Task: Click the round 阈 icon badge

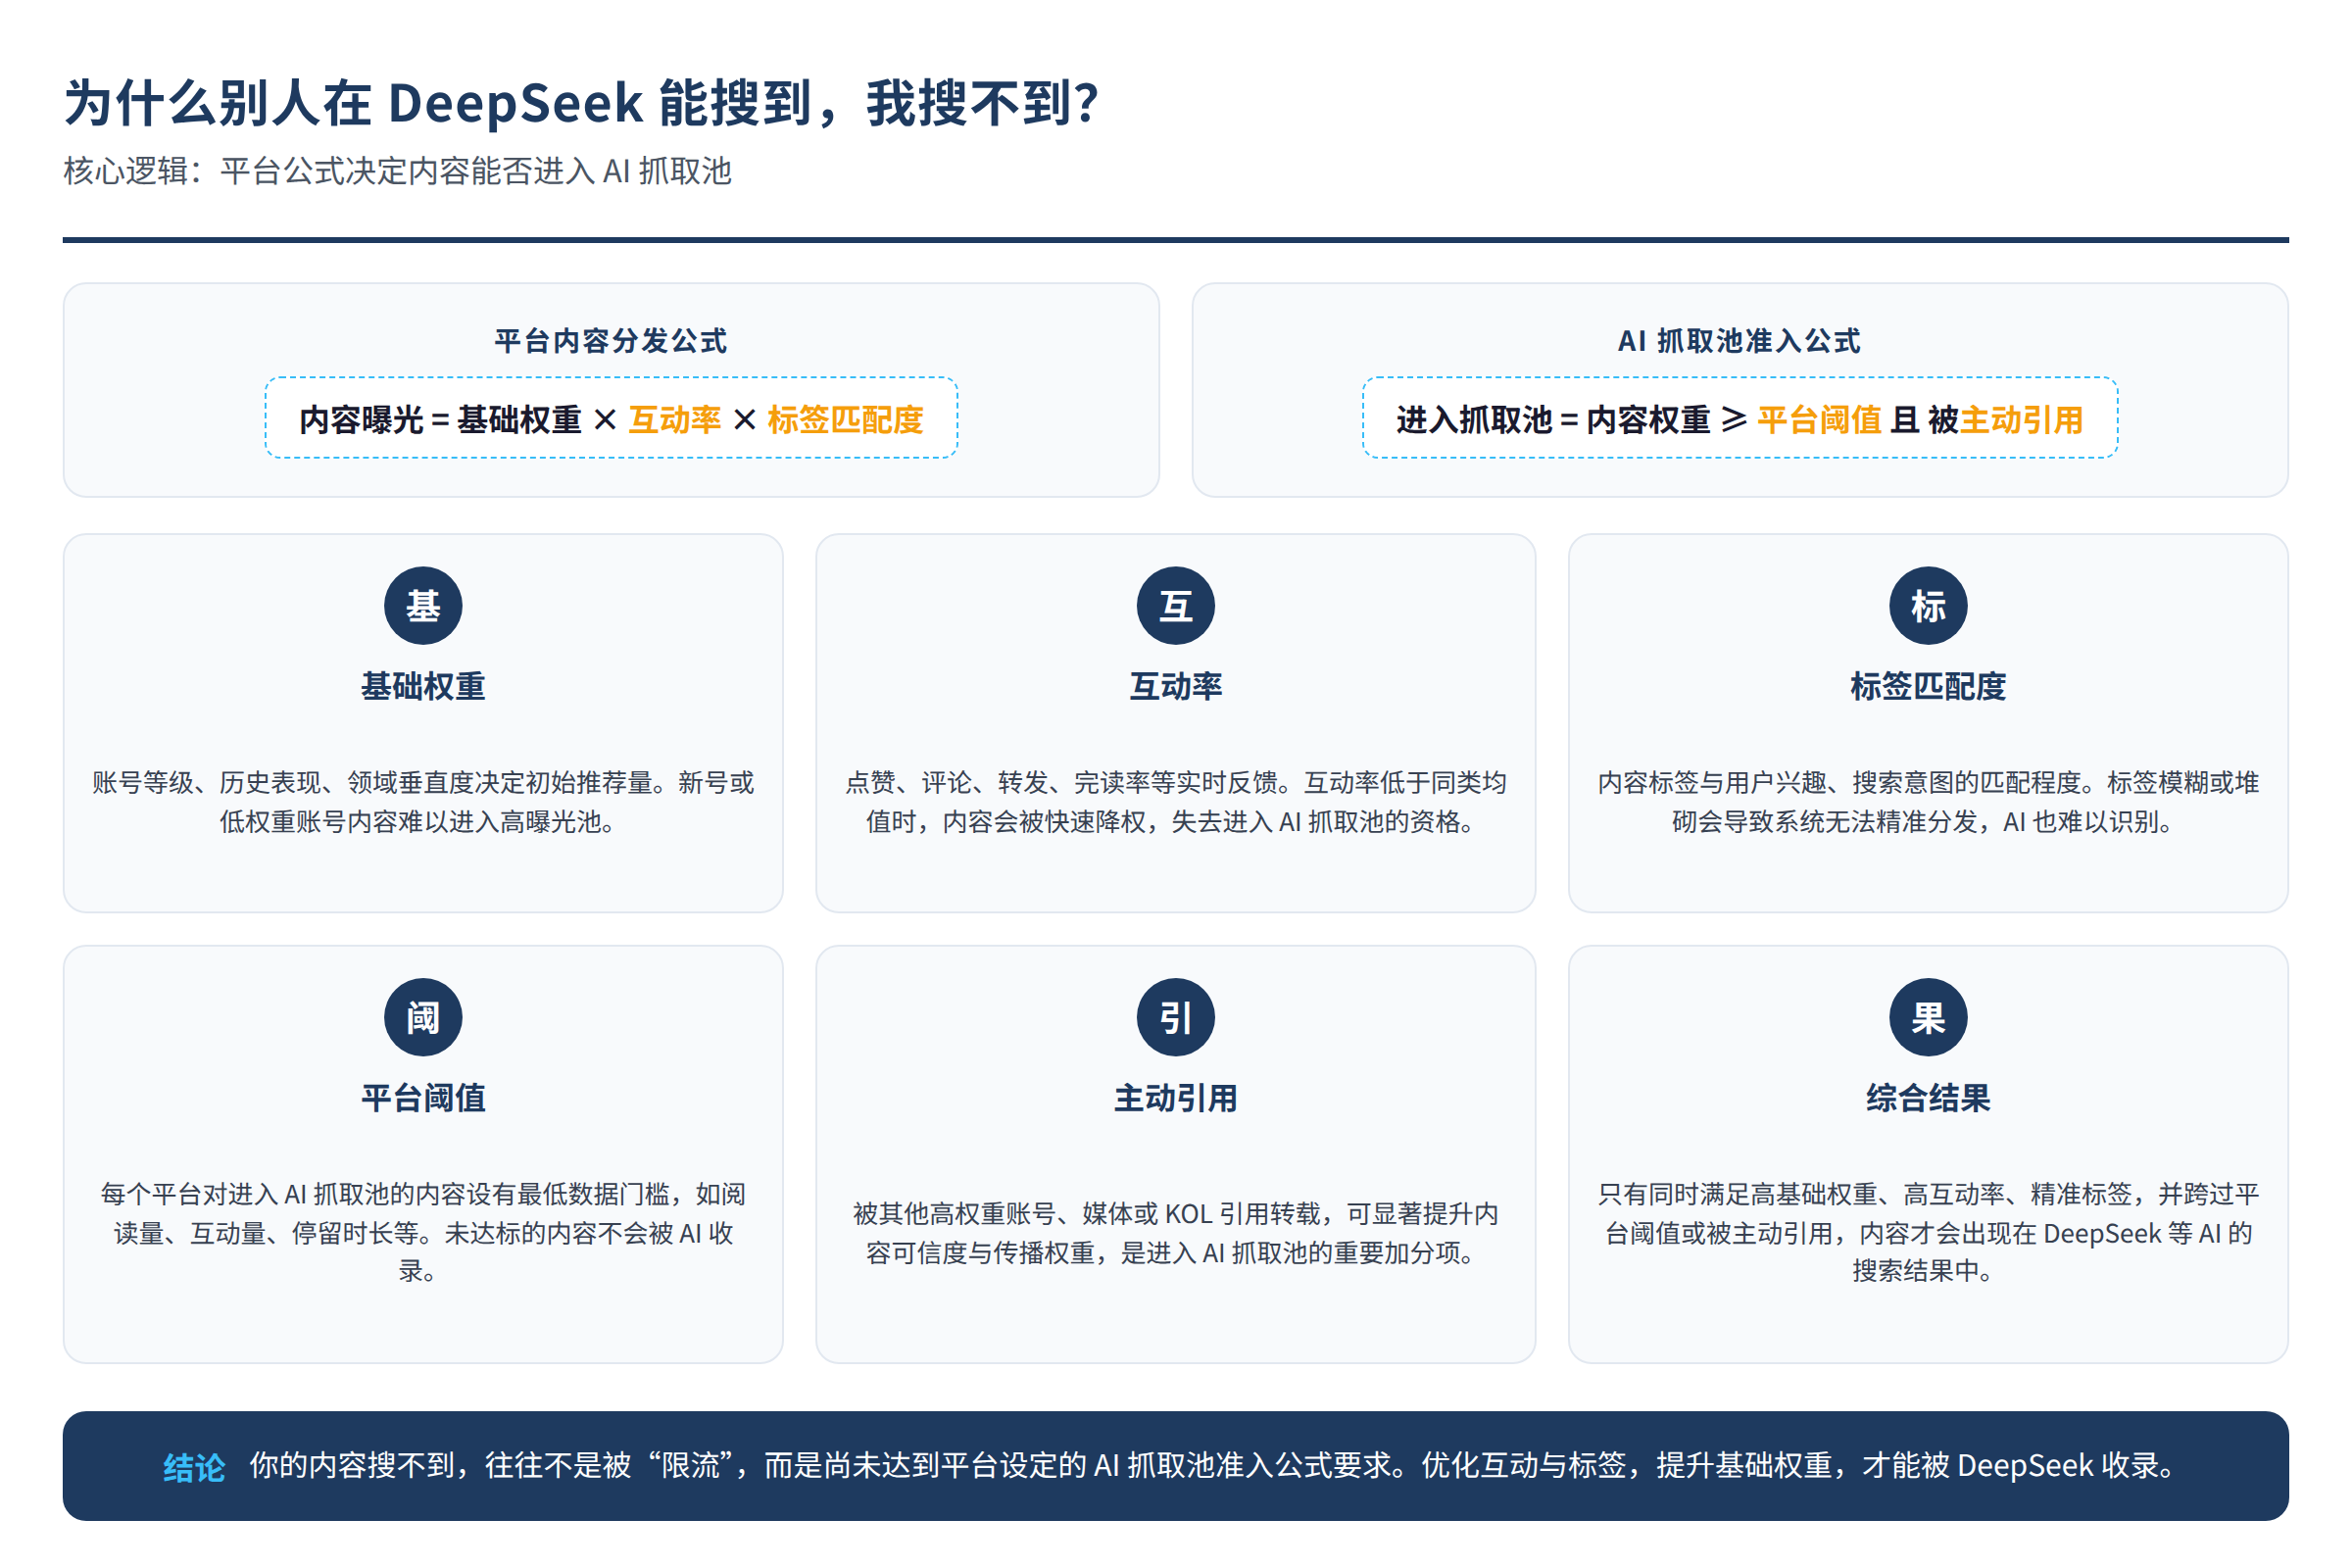Action: point(423,1017)
